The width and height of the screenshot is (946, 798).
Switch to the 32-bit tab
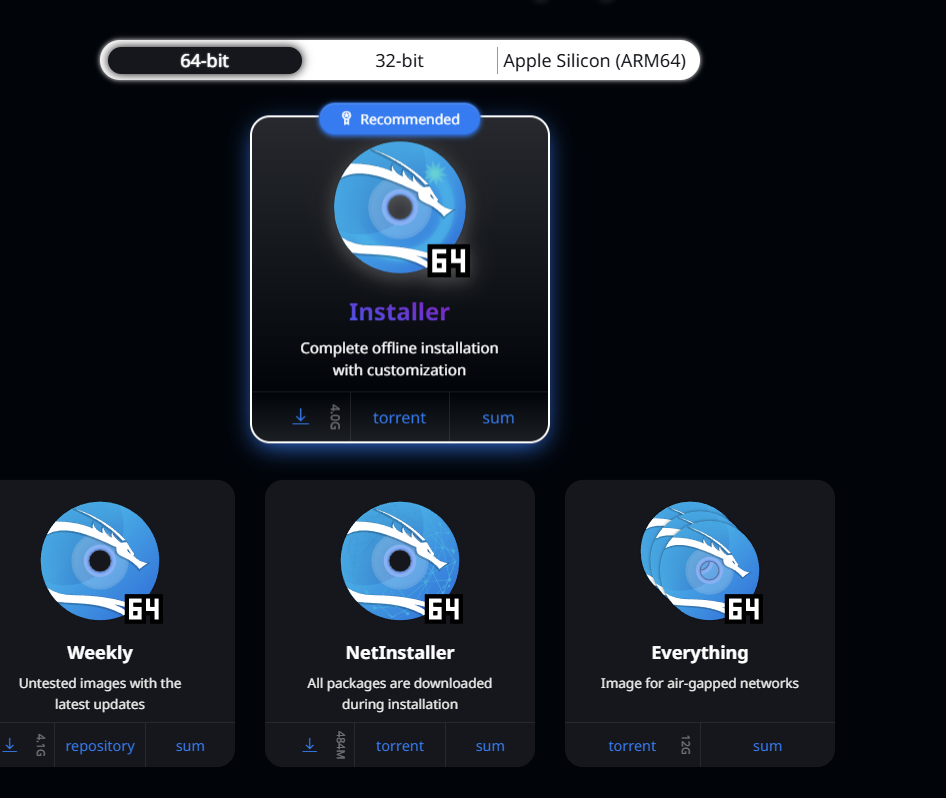tap(399, 60)
